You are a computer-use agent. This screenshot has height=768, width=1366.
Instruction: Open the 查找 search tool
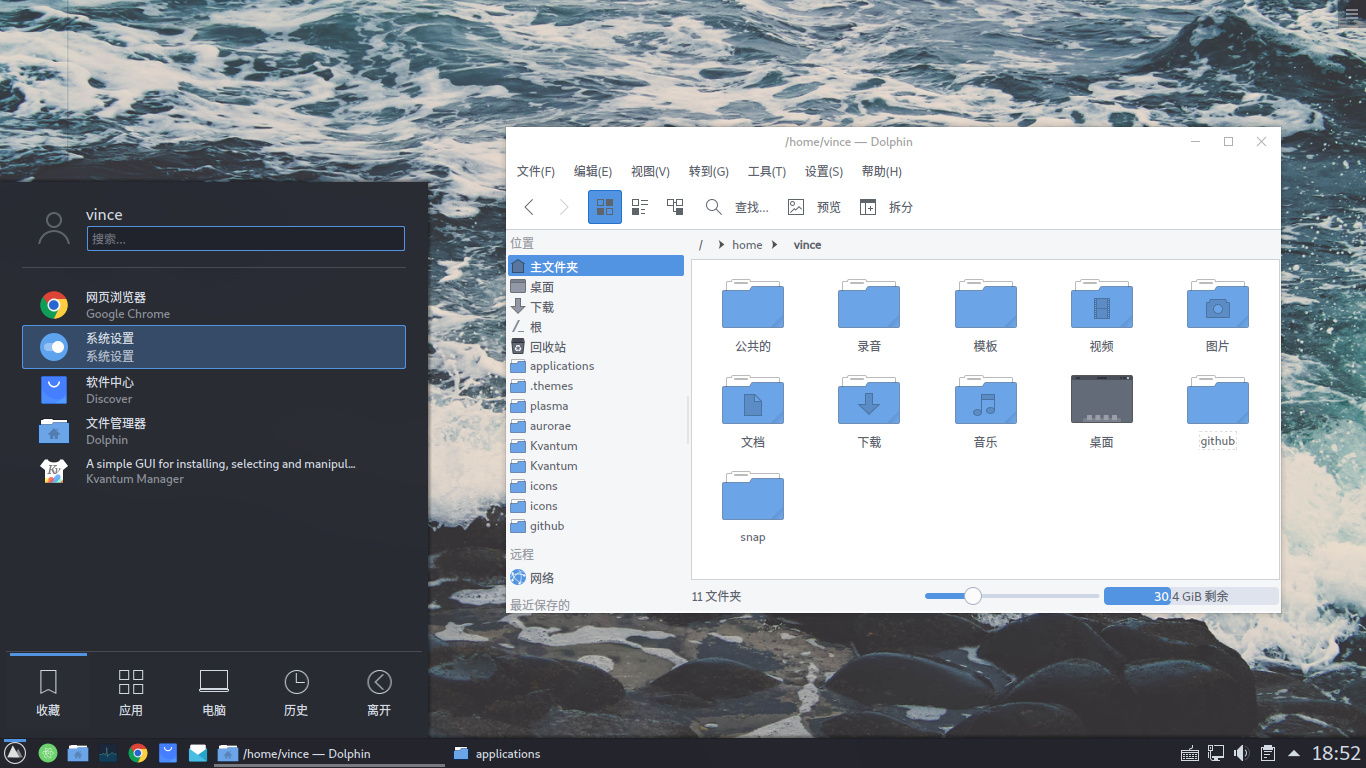click(x=737, y=207)
